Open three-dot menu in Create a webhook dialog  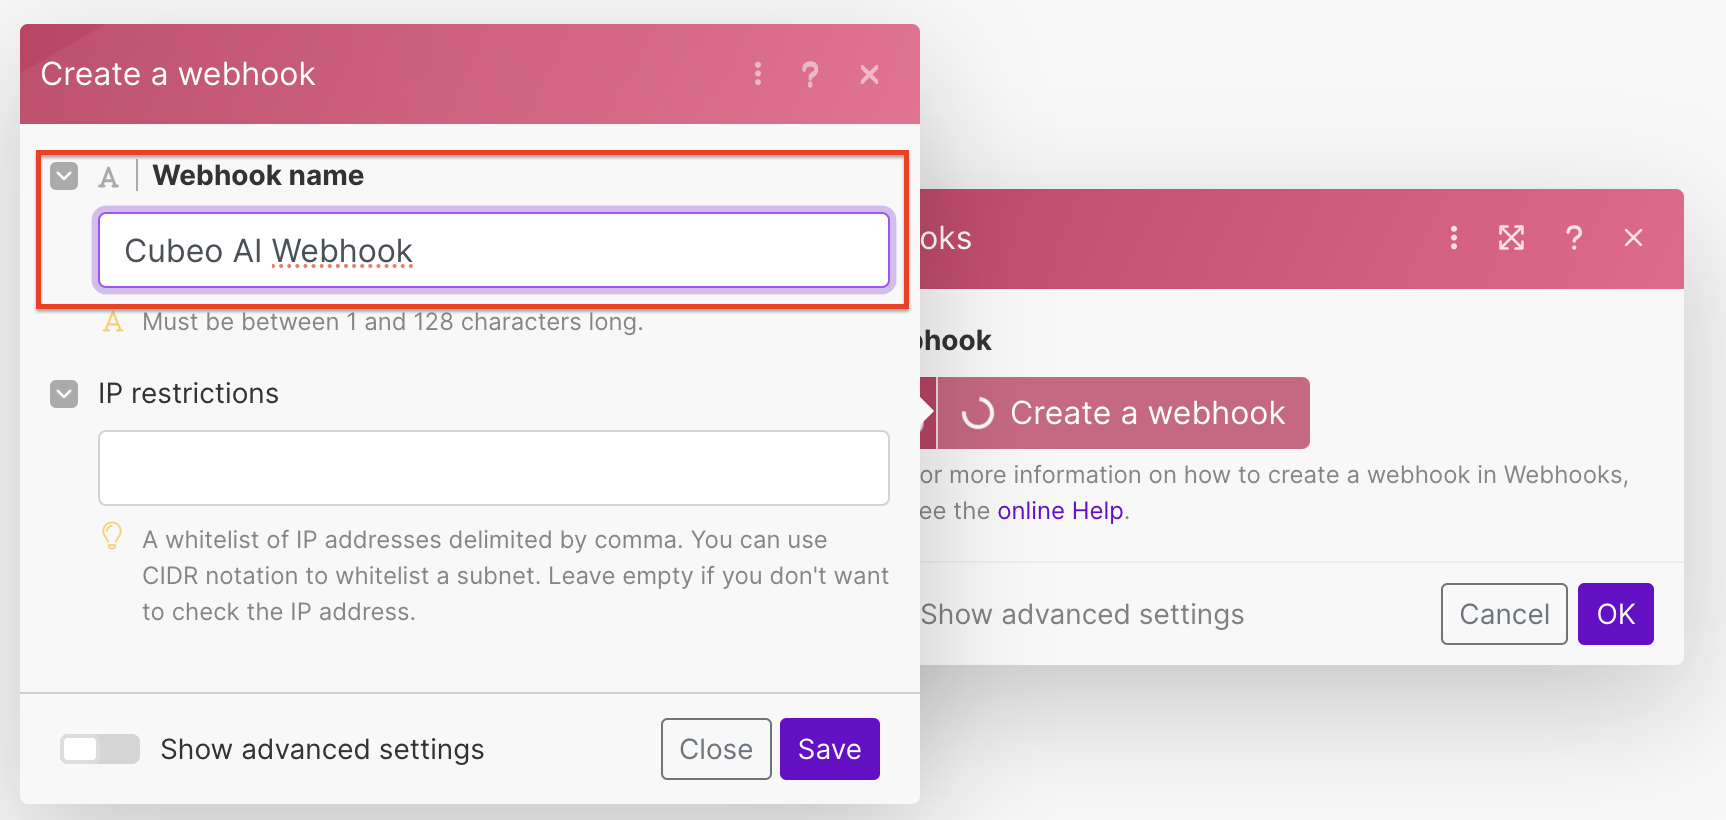(758, 74)
